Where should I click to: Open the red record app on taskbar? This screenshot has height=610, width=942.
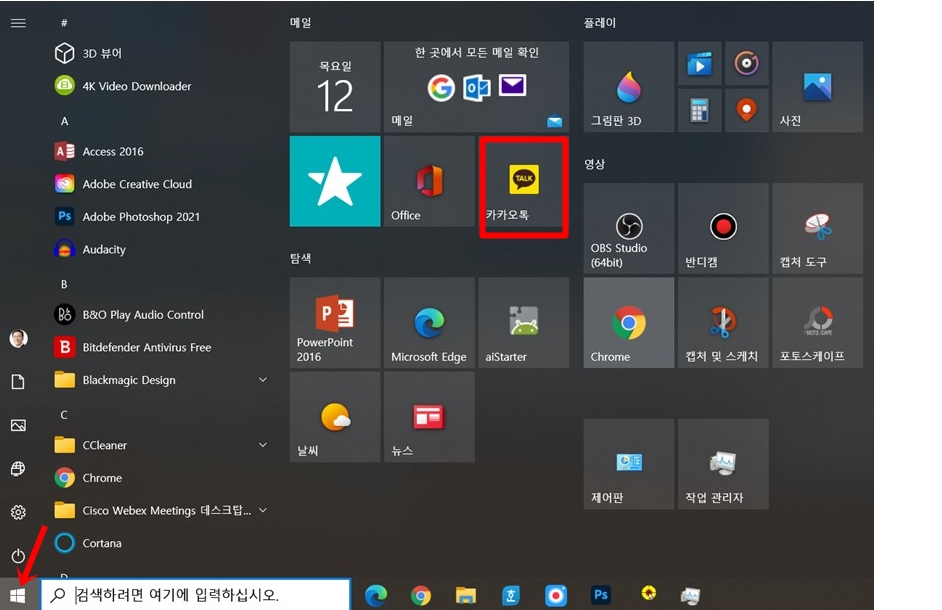coord(556,596)
